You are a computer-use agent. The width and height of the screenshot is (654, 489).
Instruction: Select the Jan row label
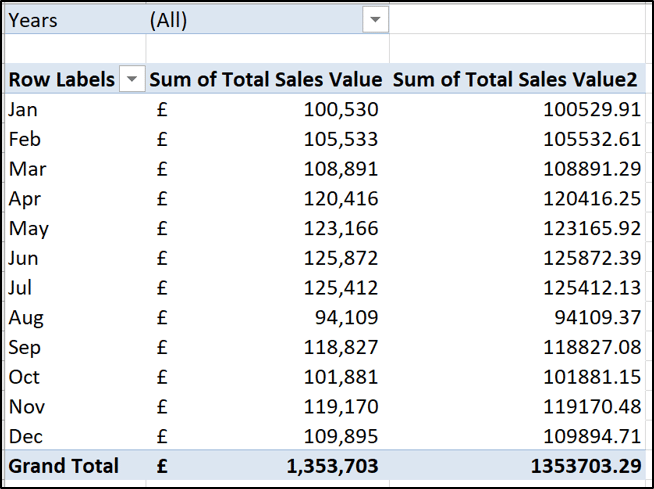22,110
